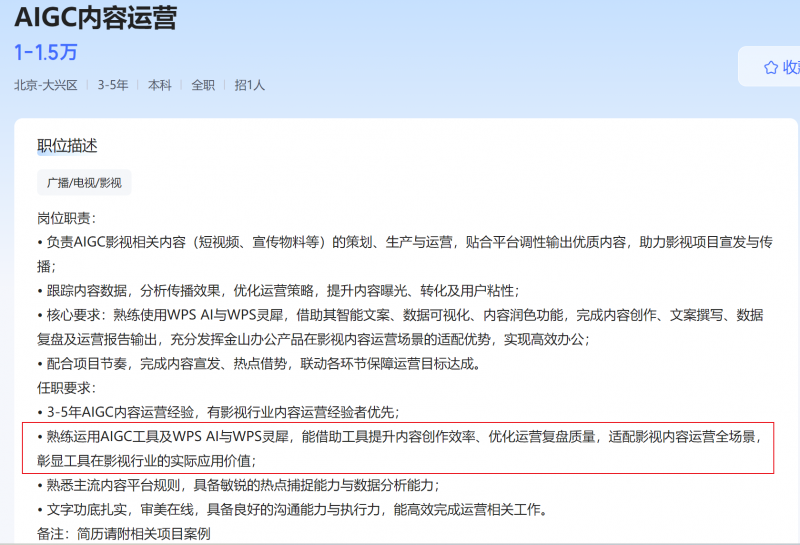800x545 pixels.
Task: Select the 北京-大兴区 location label
Action: (x=45, y=85)
